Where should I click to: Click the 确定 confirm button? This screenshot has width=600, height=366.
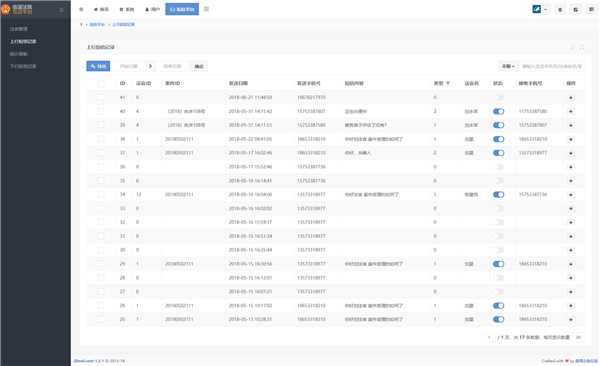(x=199, y=66)
